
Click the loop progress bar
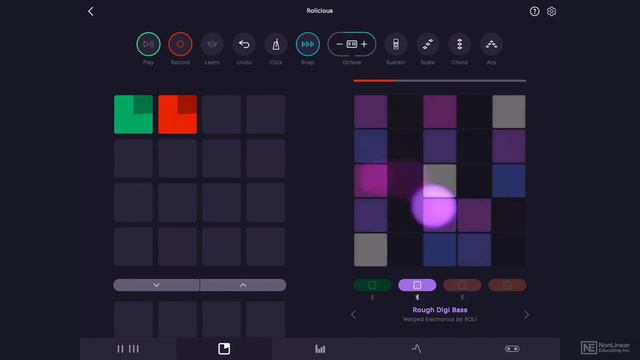click(440, 81)
